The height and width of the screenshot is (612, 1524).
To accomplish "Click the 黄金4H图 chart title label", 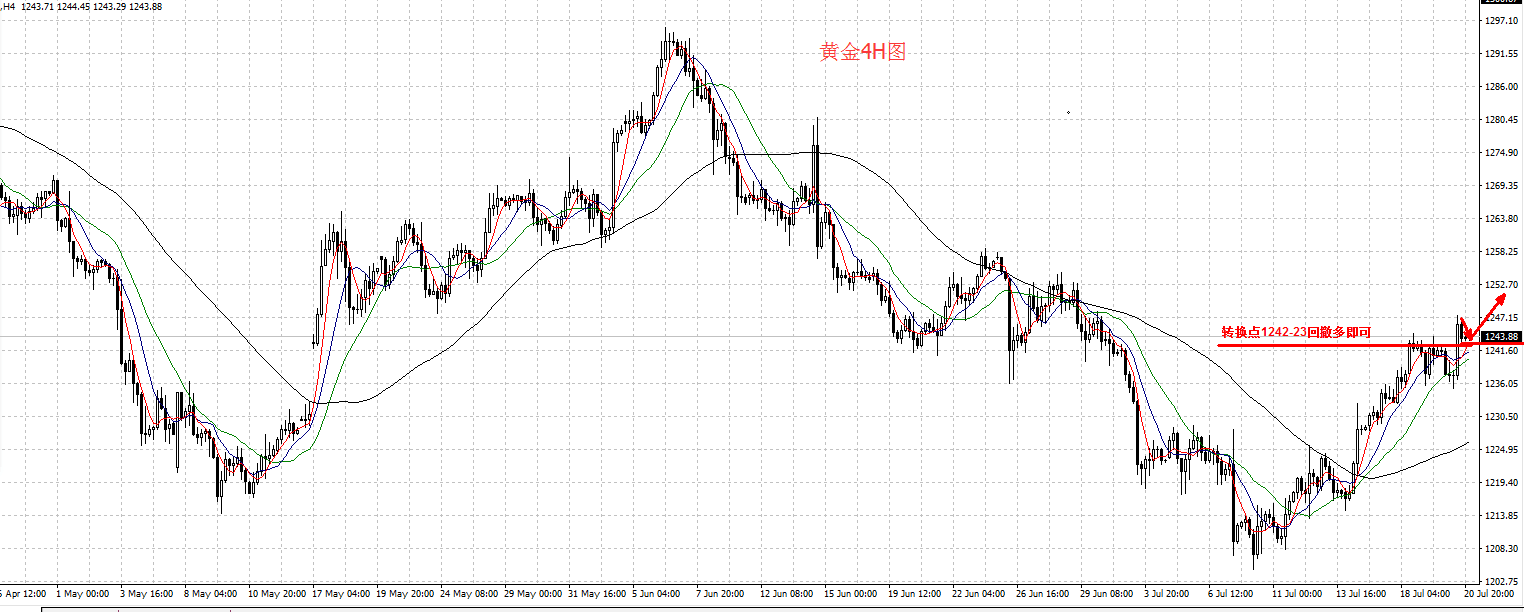I will point(863,52).
